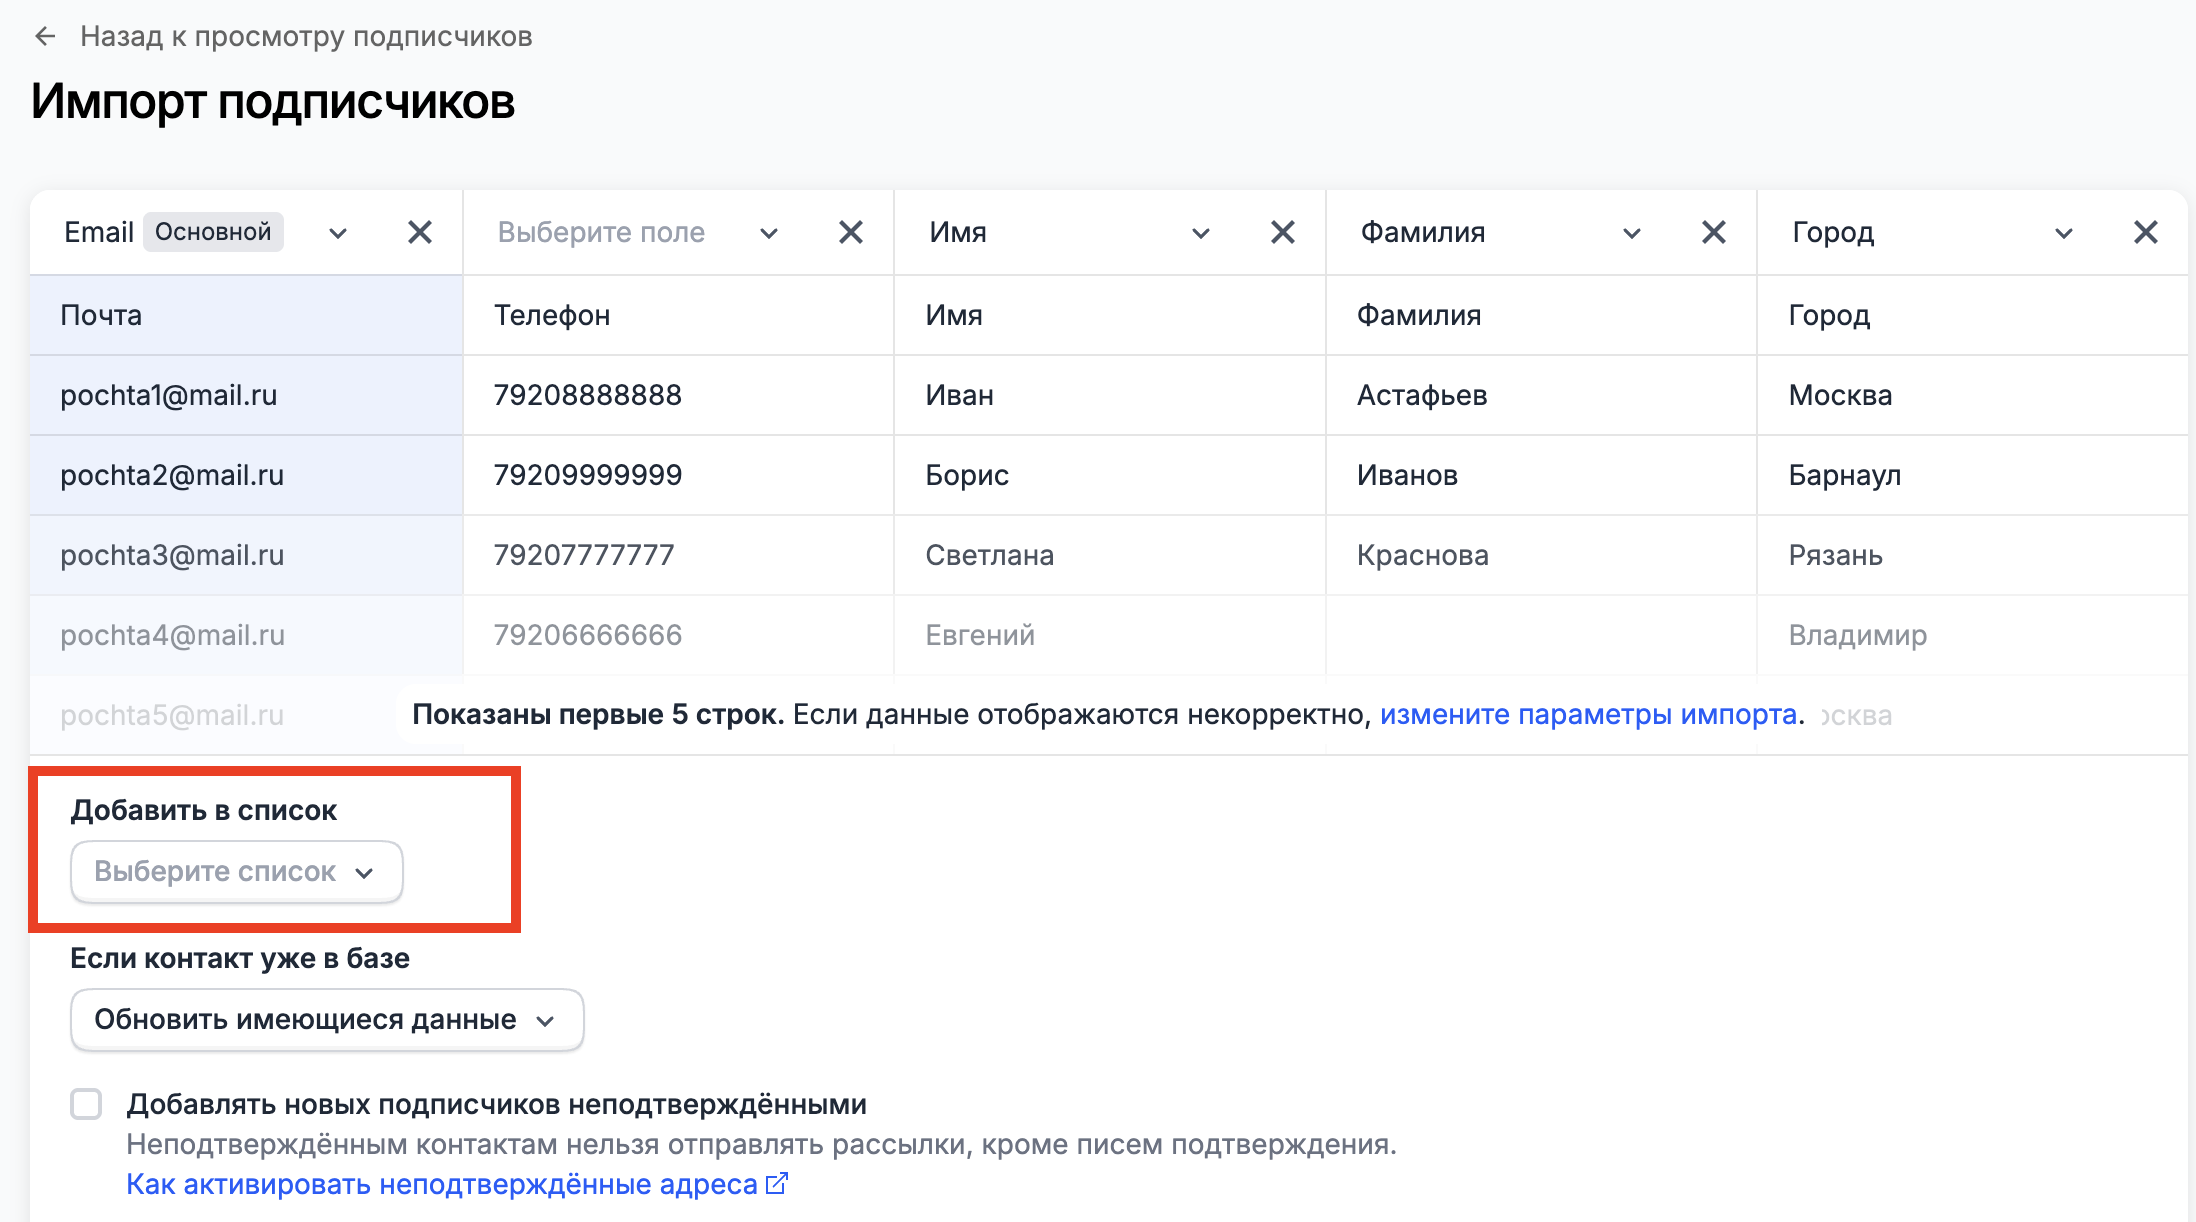Viewport: 2196px width, 1222px height.
Task: Open 'измените параметры импорта' link
Action: click(x=1588, y=715)
